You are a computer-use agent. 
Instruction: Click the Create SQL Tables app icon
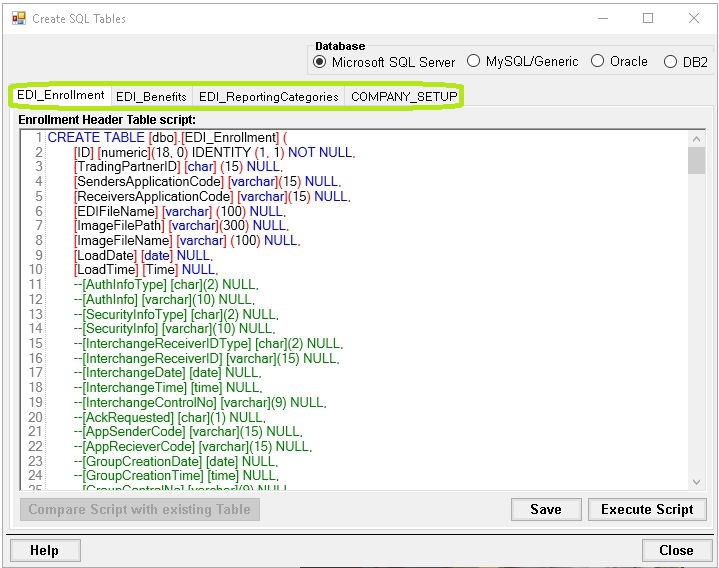click(x=19, y=18)
